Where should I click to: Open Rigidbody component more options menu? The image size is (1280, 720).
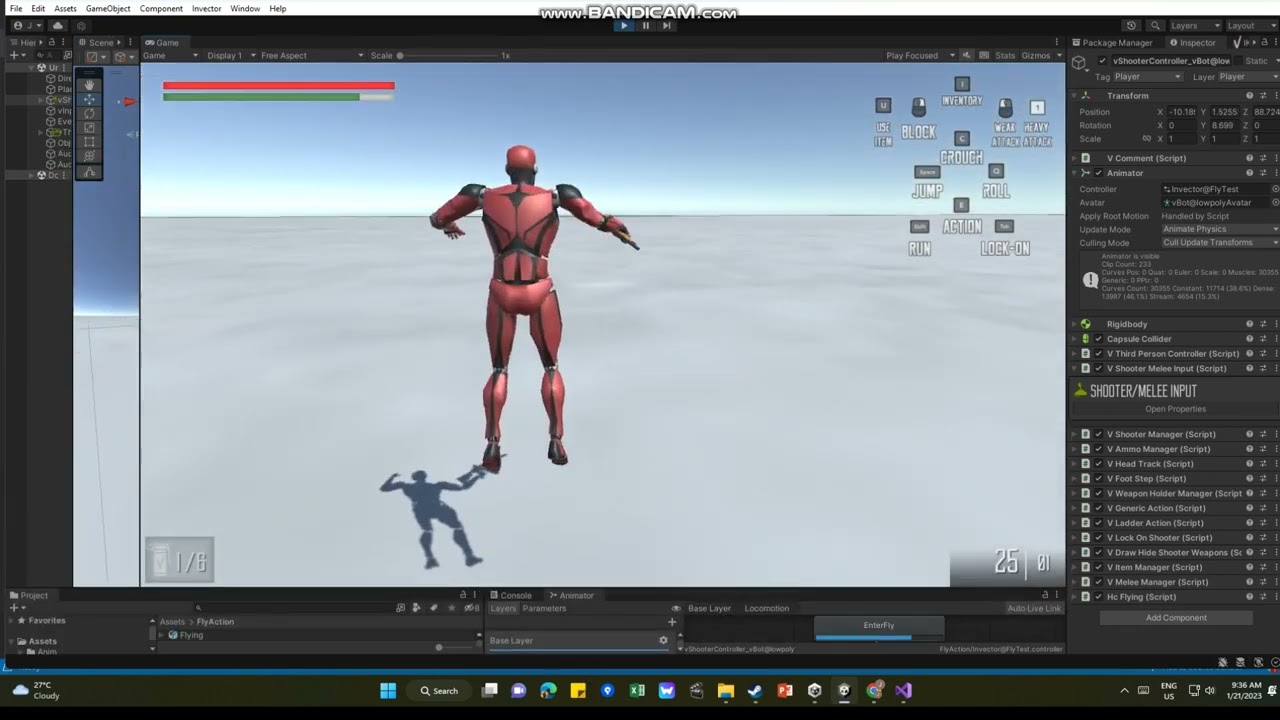[1276, 324]
